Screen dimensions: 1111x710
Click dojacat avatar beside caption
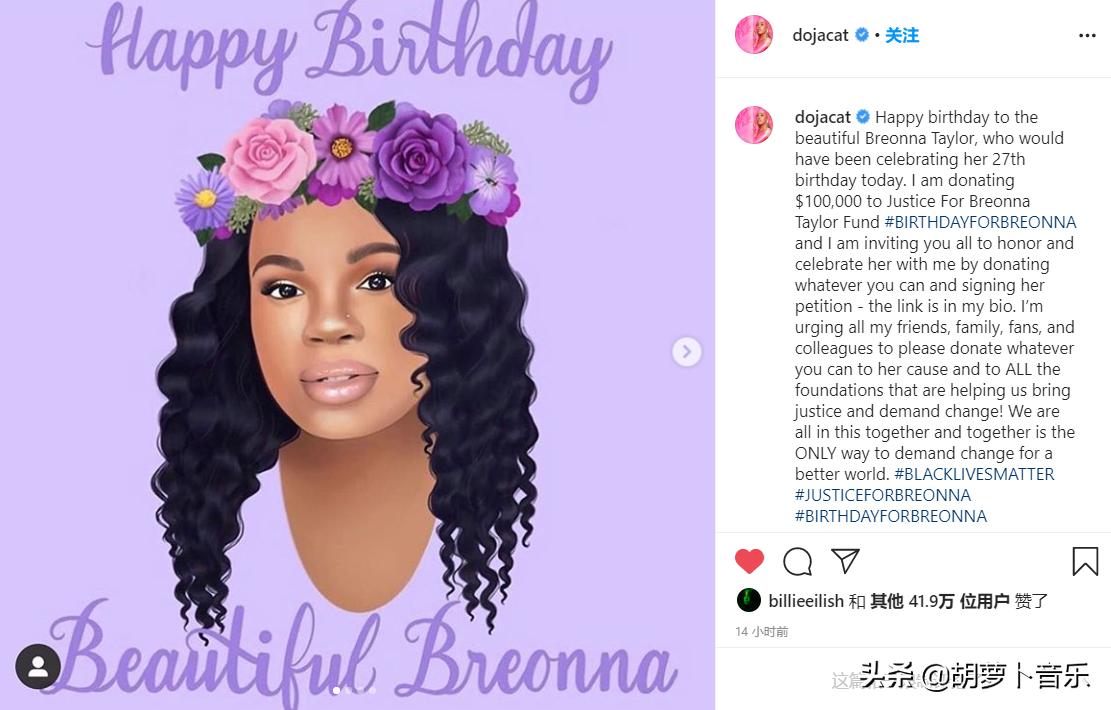click(x=754, y=125)
